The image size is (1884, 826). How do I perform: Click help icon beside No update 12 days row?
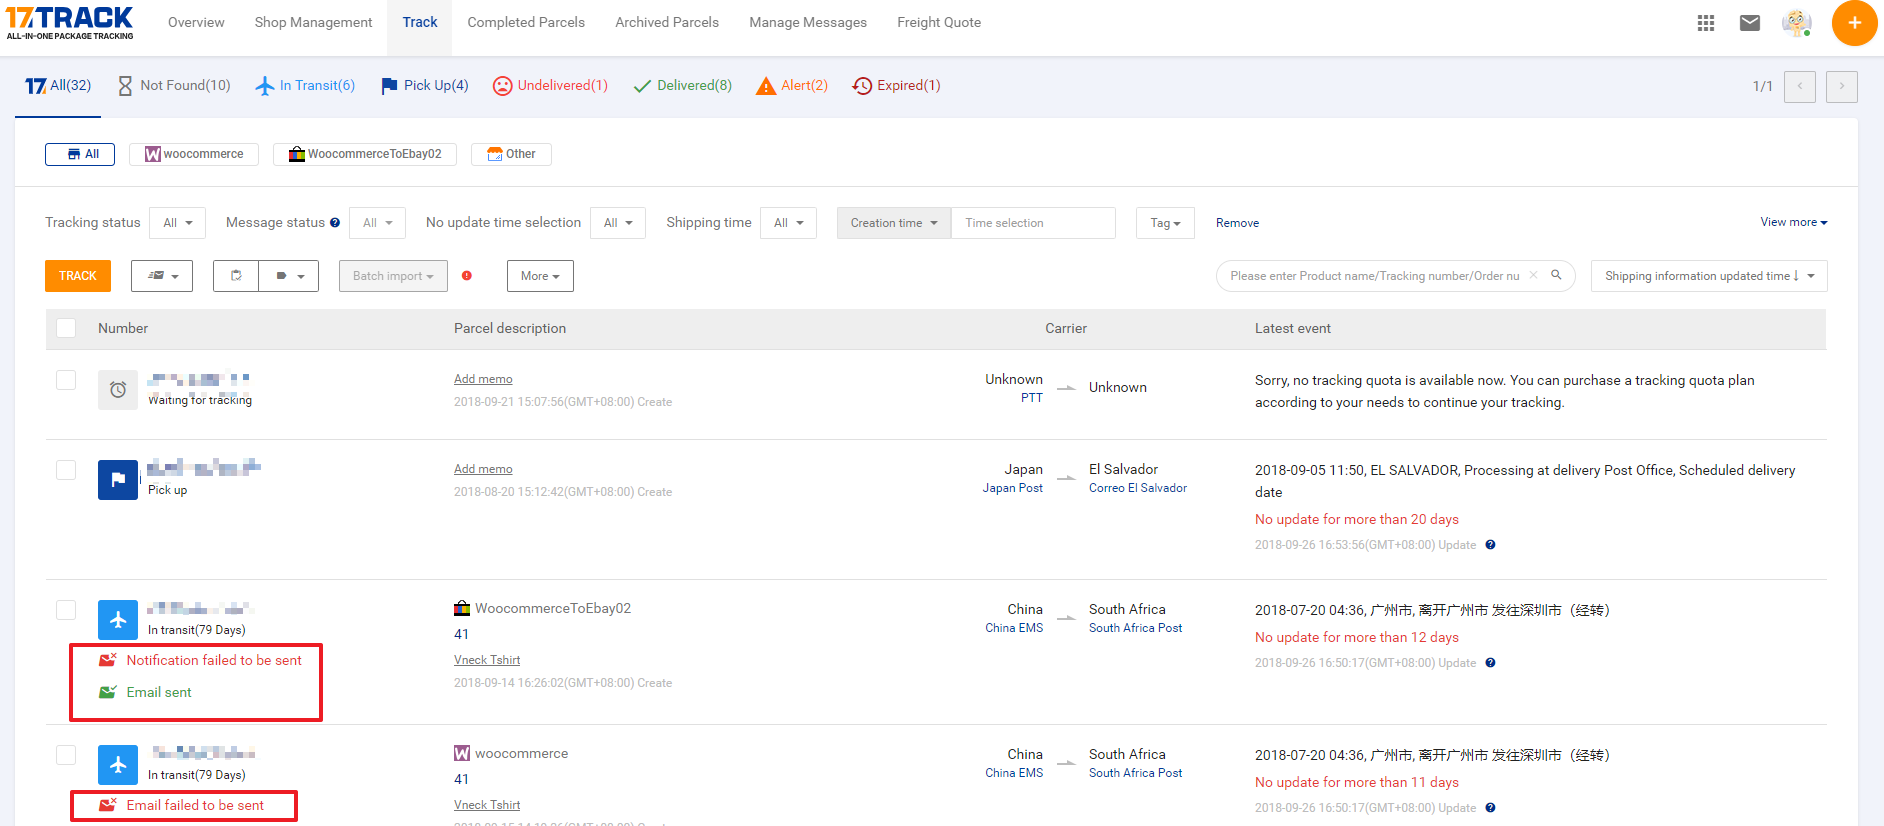click(x=1490, y=663)
